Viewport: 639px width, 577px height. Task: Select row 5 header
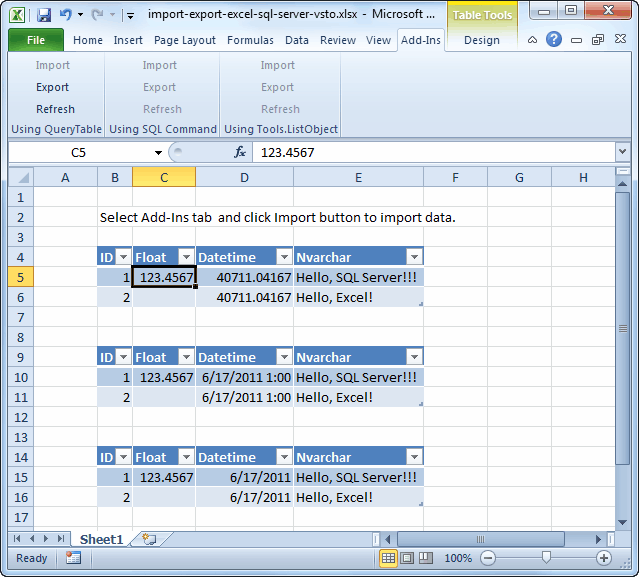tap(20, 277)
